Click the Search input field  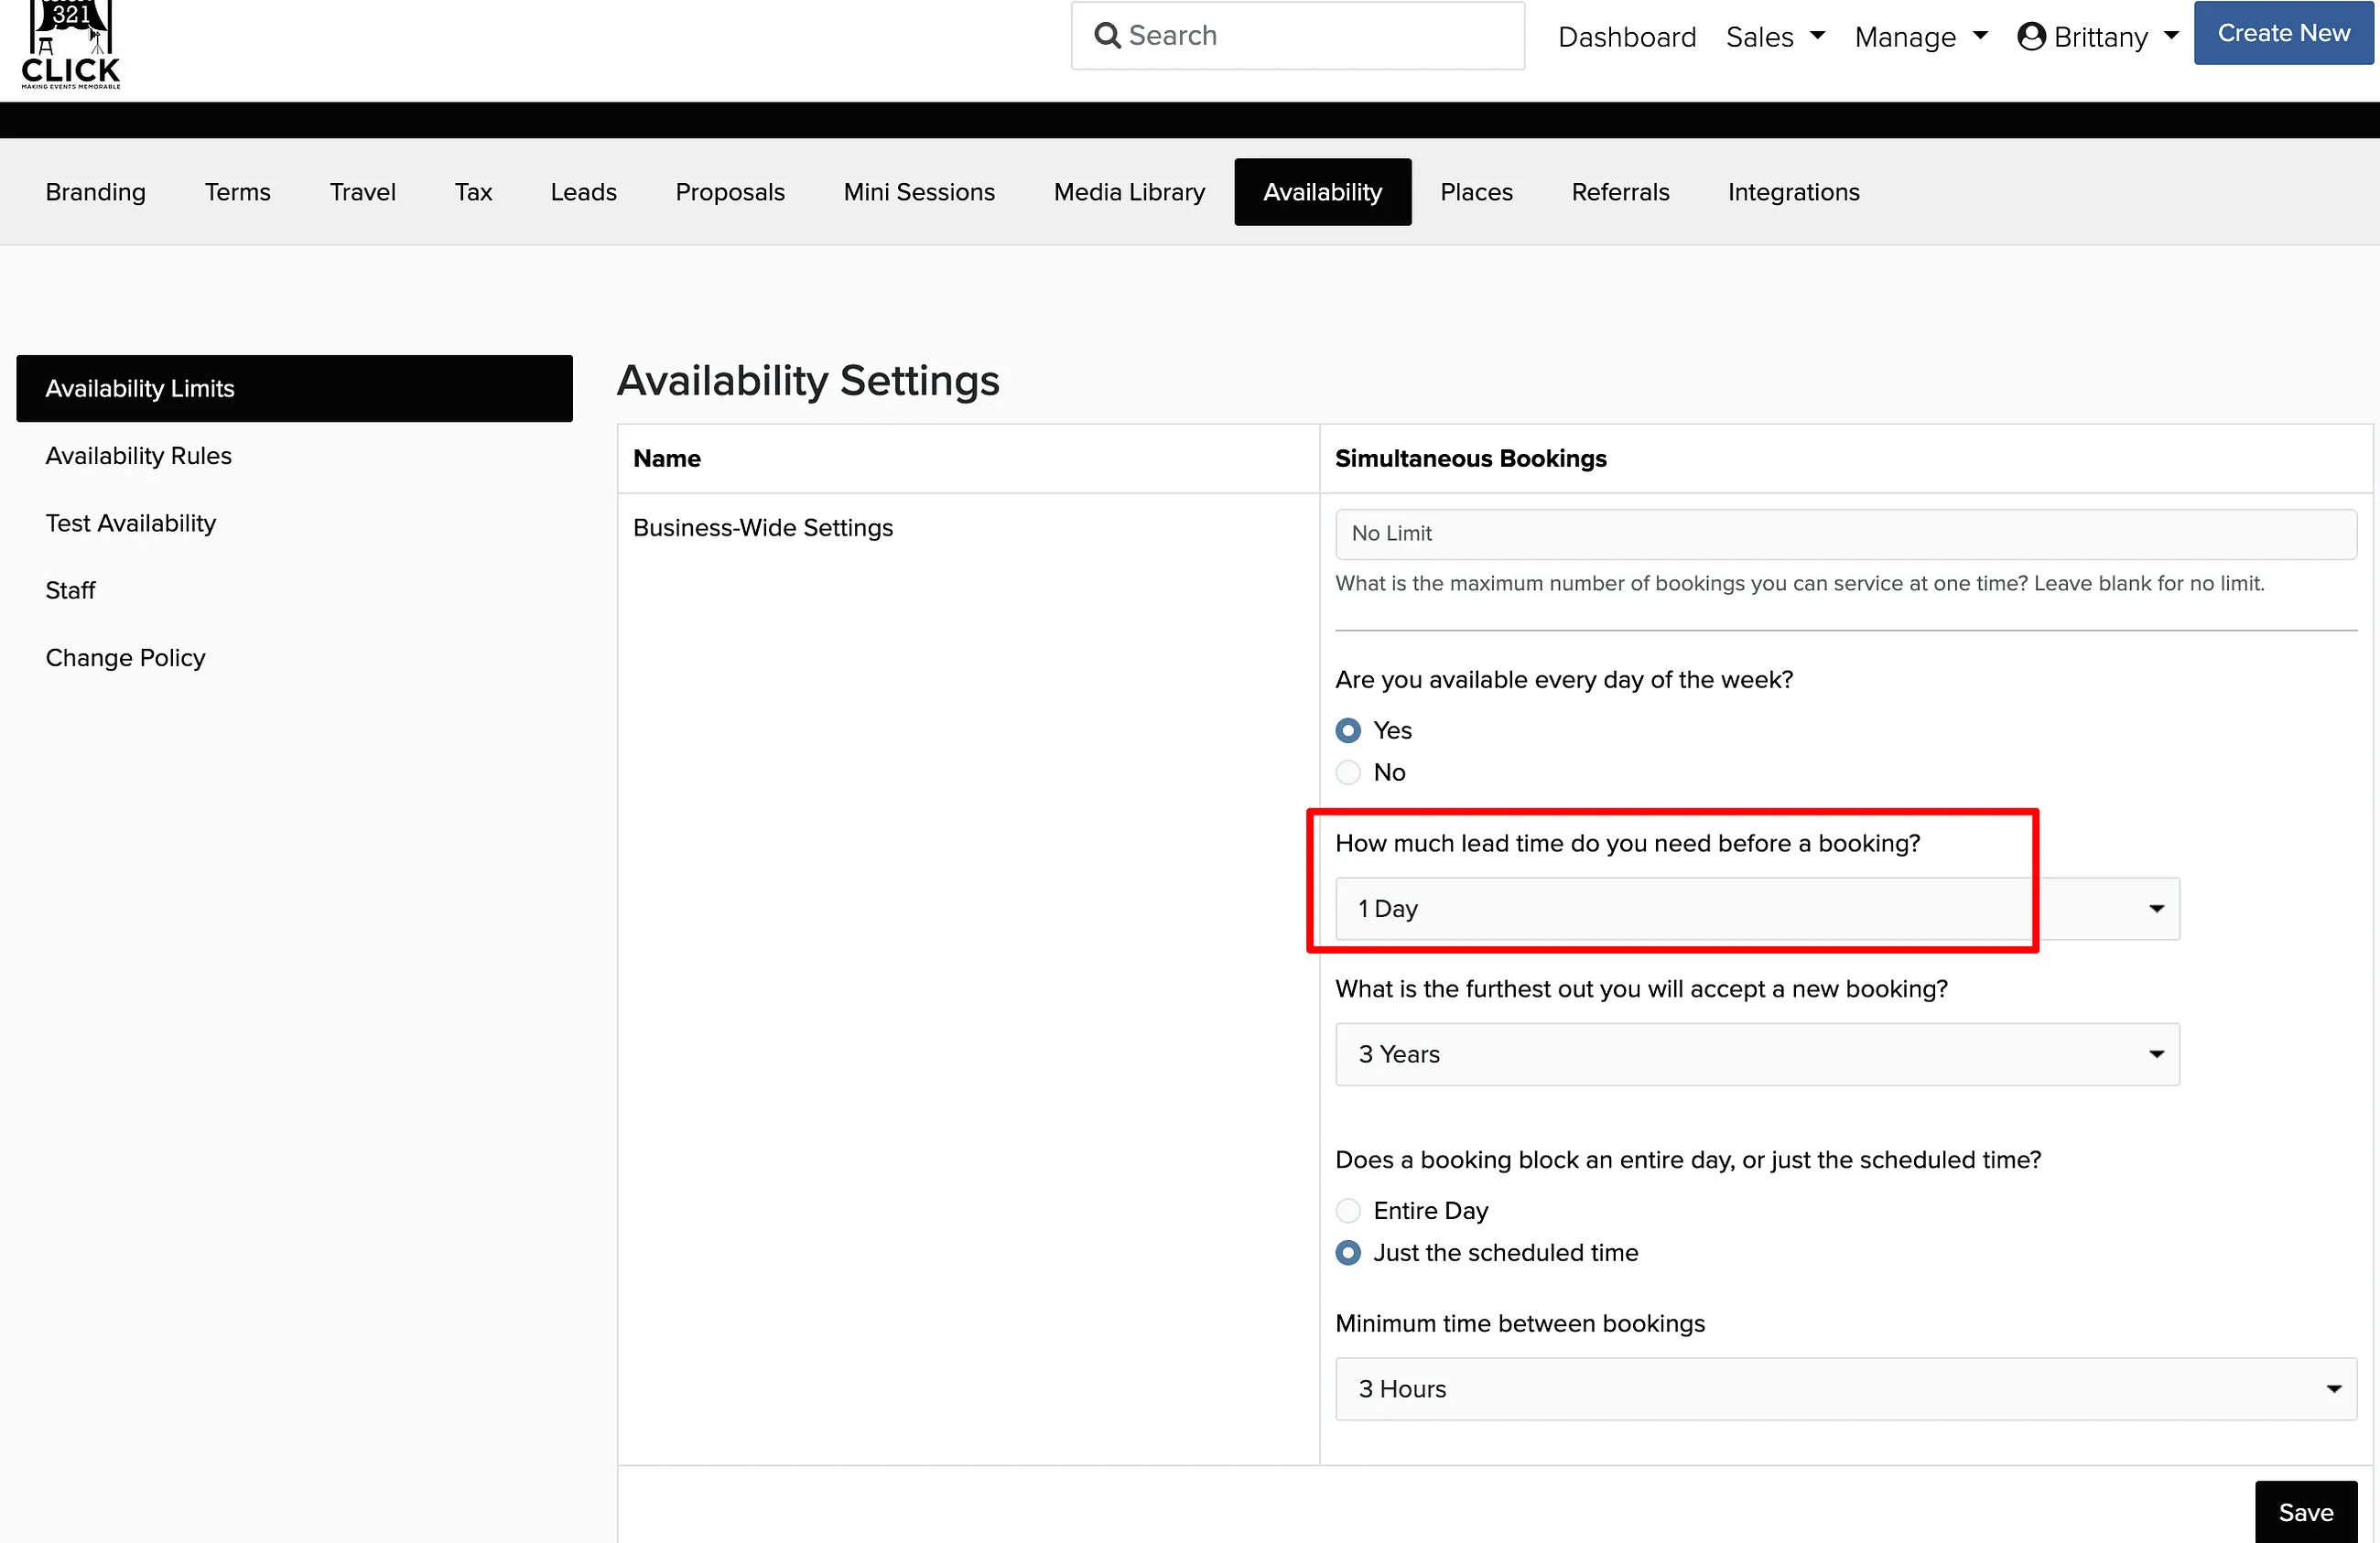[1297, 36]
